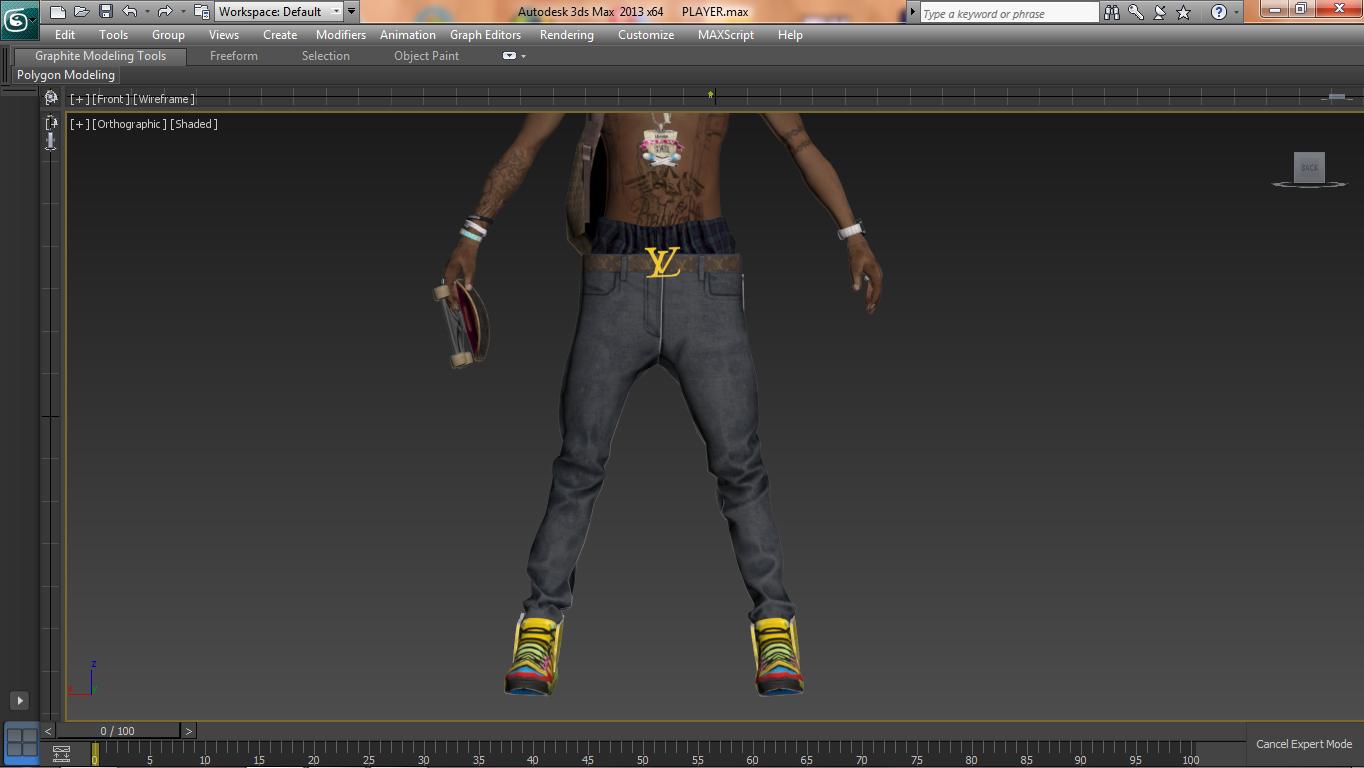Screen dimensions: 1364x768
Task: Expand the InfoCenter search arrow
Action: pos(912,12)
